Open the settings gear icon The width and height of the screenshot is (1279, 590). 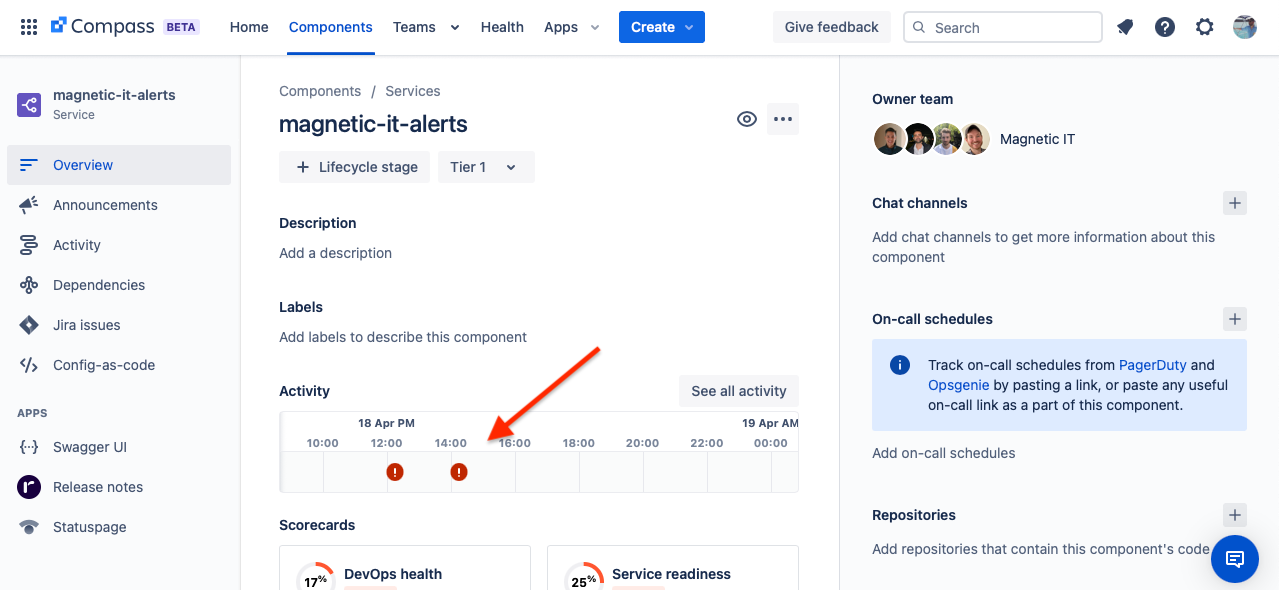1205,27
